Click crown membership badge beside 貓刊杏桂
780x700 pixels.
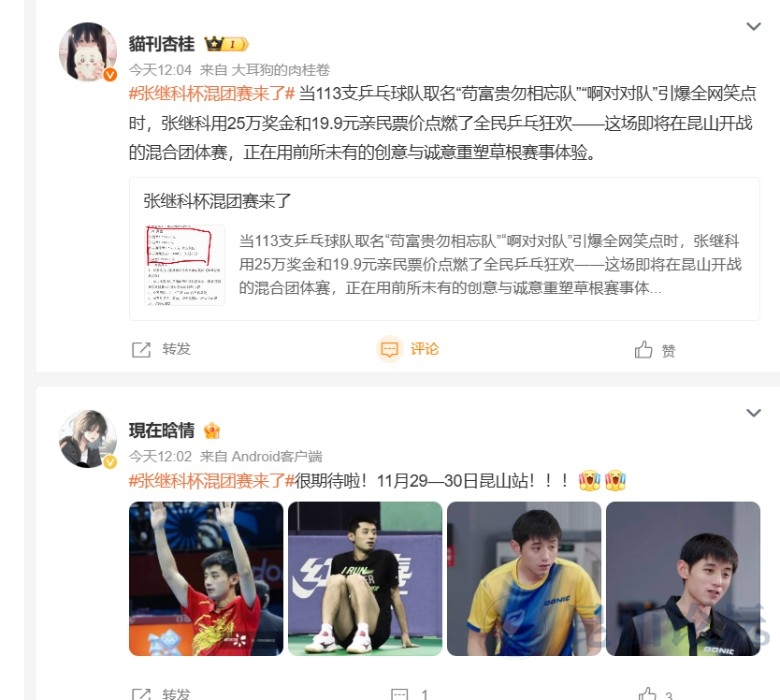226,44
